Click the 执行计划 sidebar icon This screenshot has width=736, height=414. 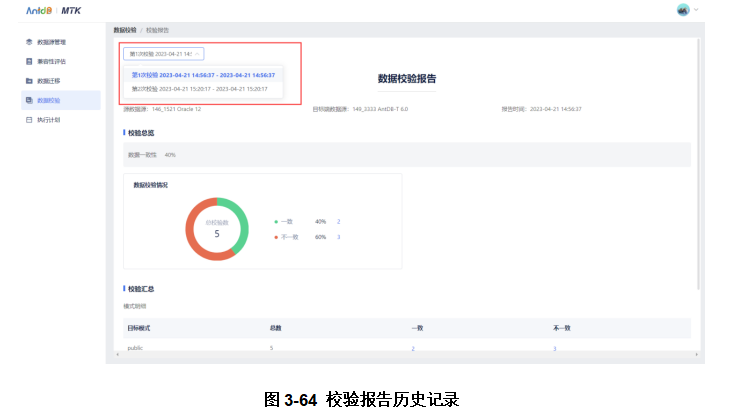[29, 120]
